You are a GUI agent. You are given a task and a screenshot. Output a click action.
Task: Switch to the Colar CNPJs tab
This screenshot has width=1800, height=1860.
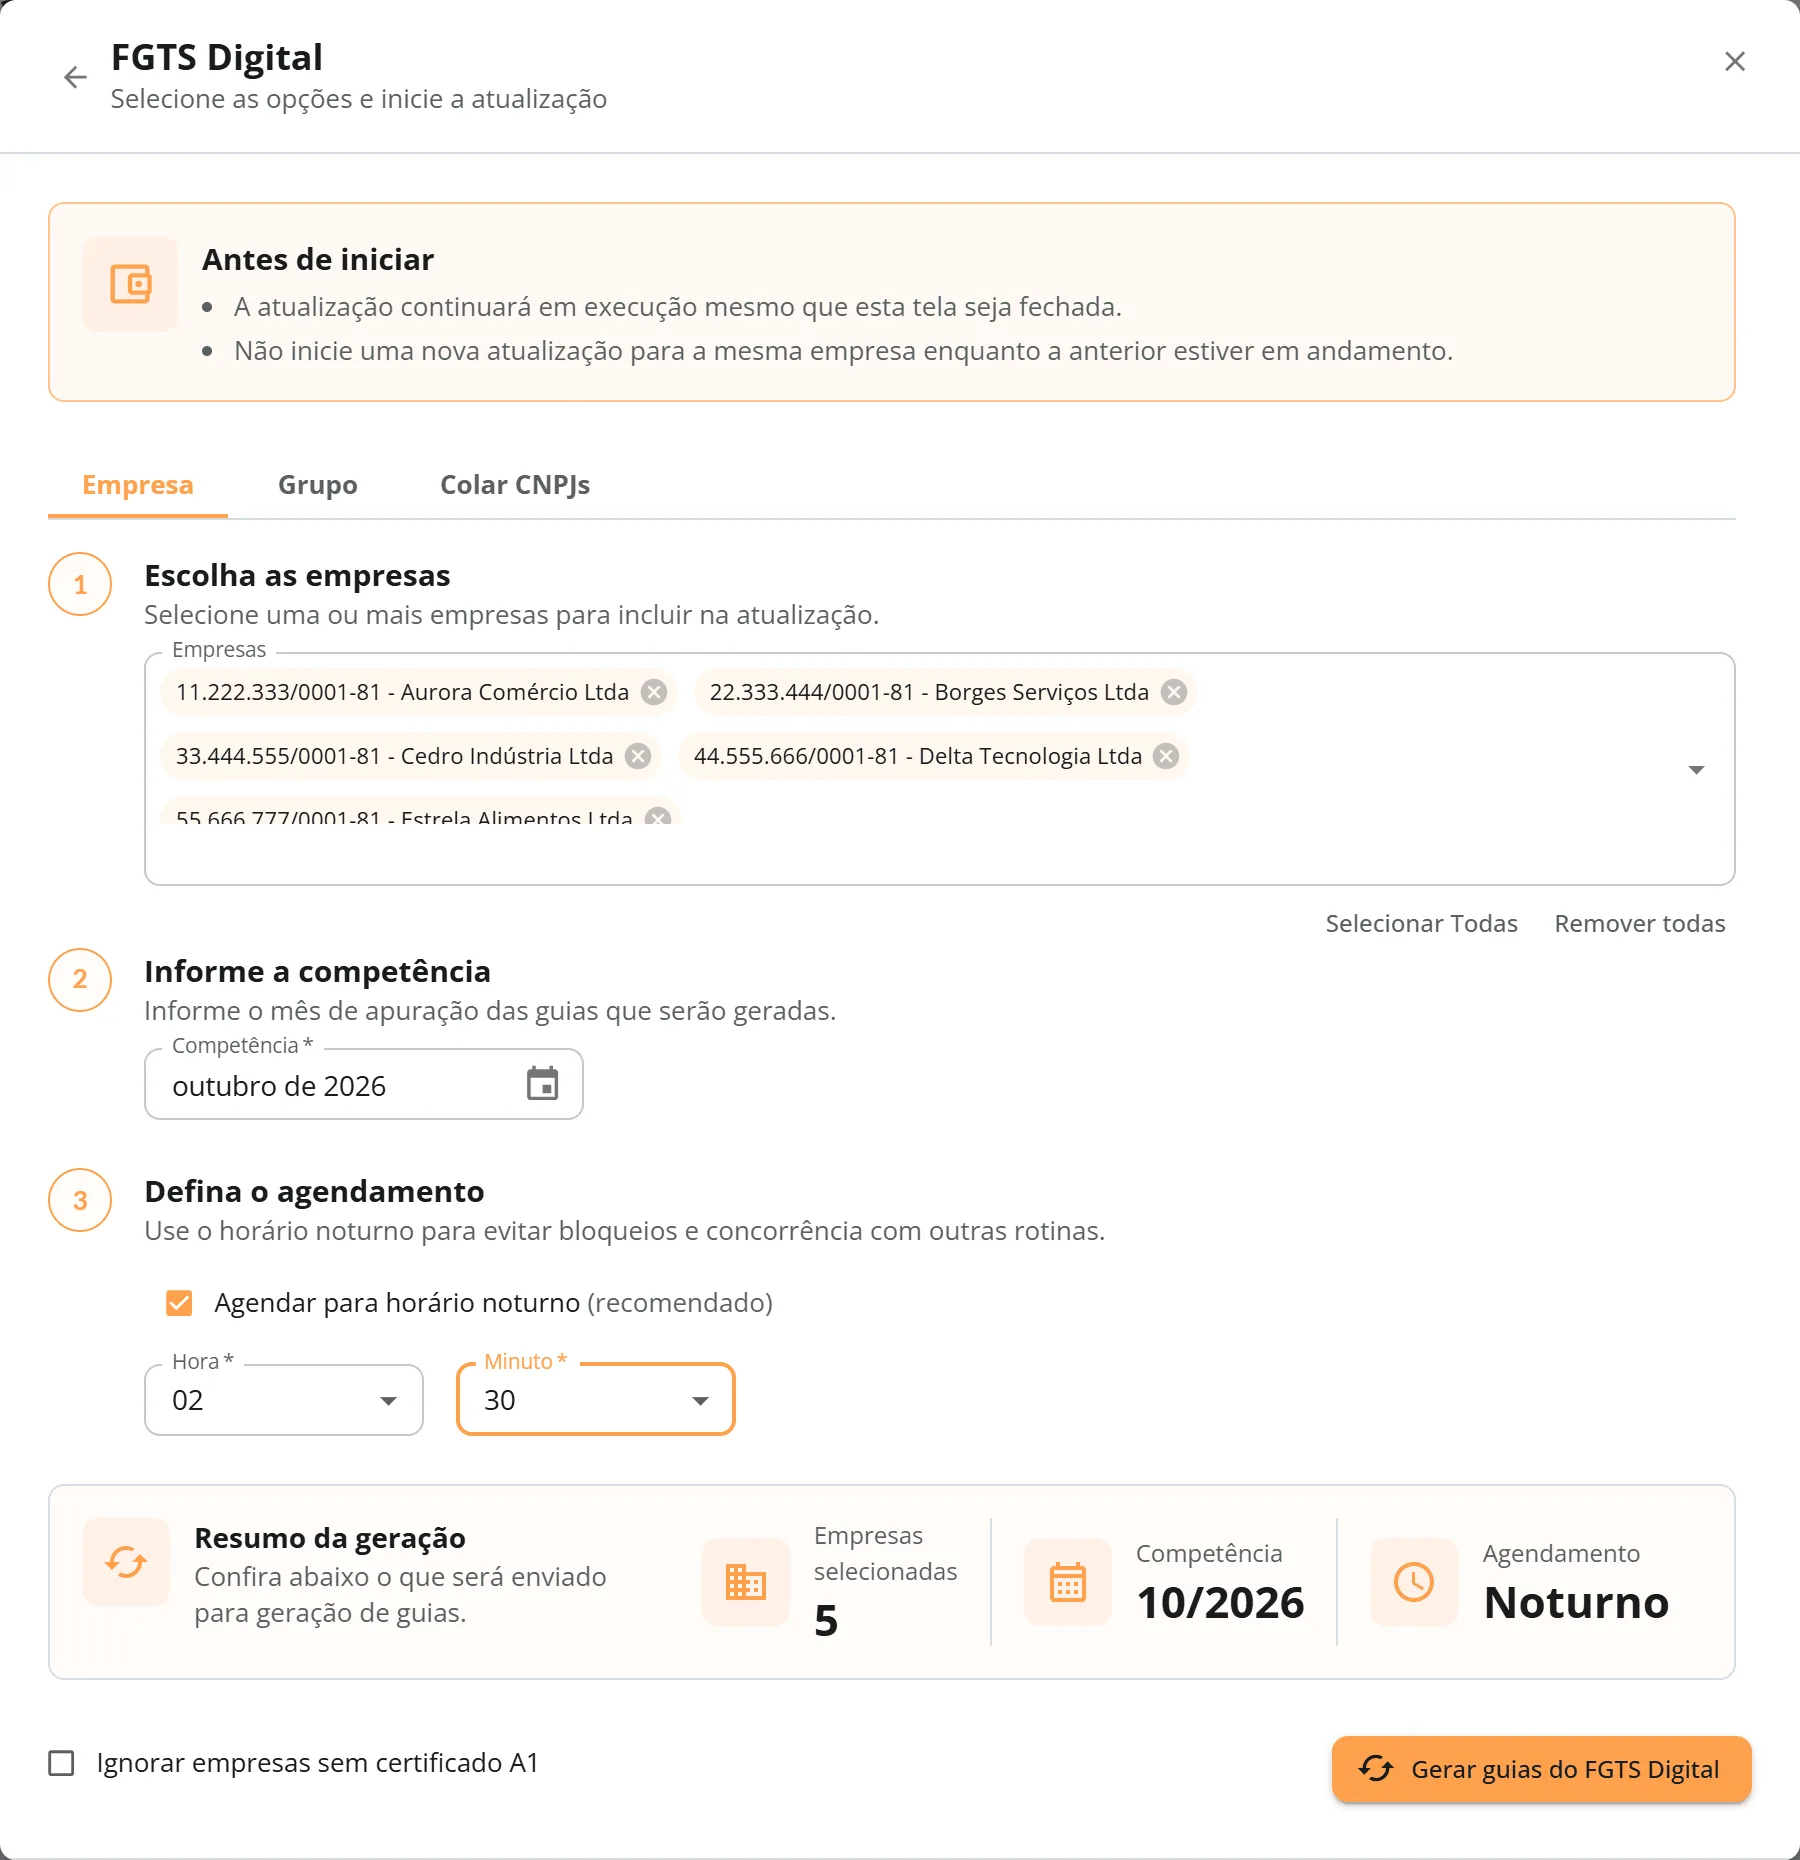[x=515, y=485]
